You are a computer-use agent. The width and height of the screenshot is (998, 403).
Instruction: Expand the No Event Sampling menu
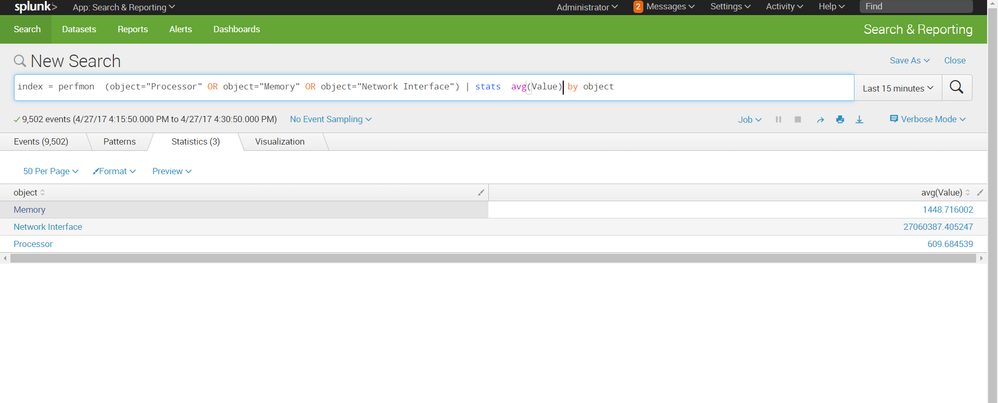330,119
